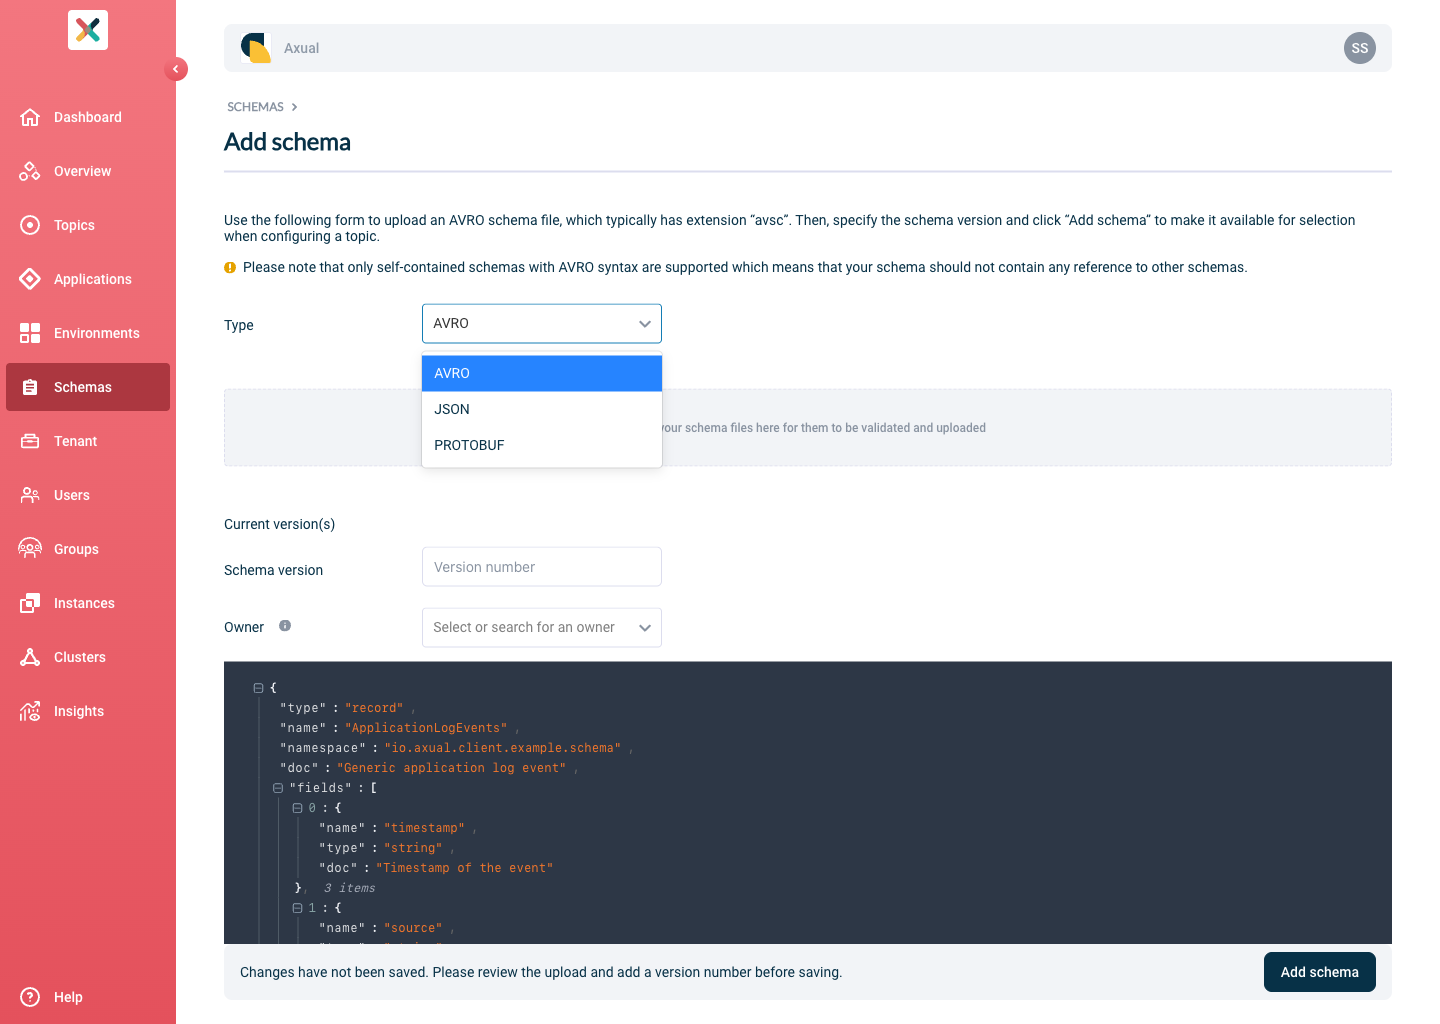Go to Overview page

(x=88, y=171)
